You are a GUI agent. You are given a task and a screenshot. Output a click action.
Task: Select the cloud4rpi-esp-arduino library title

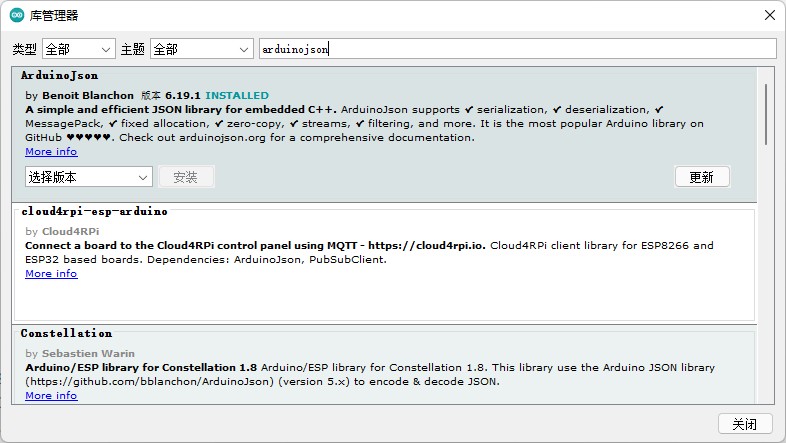click(x=94, y=211)
